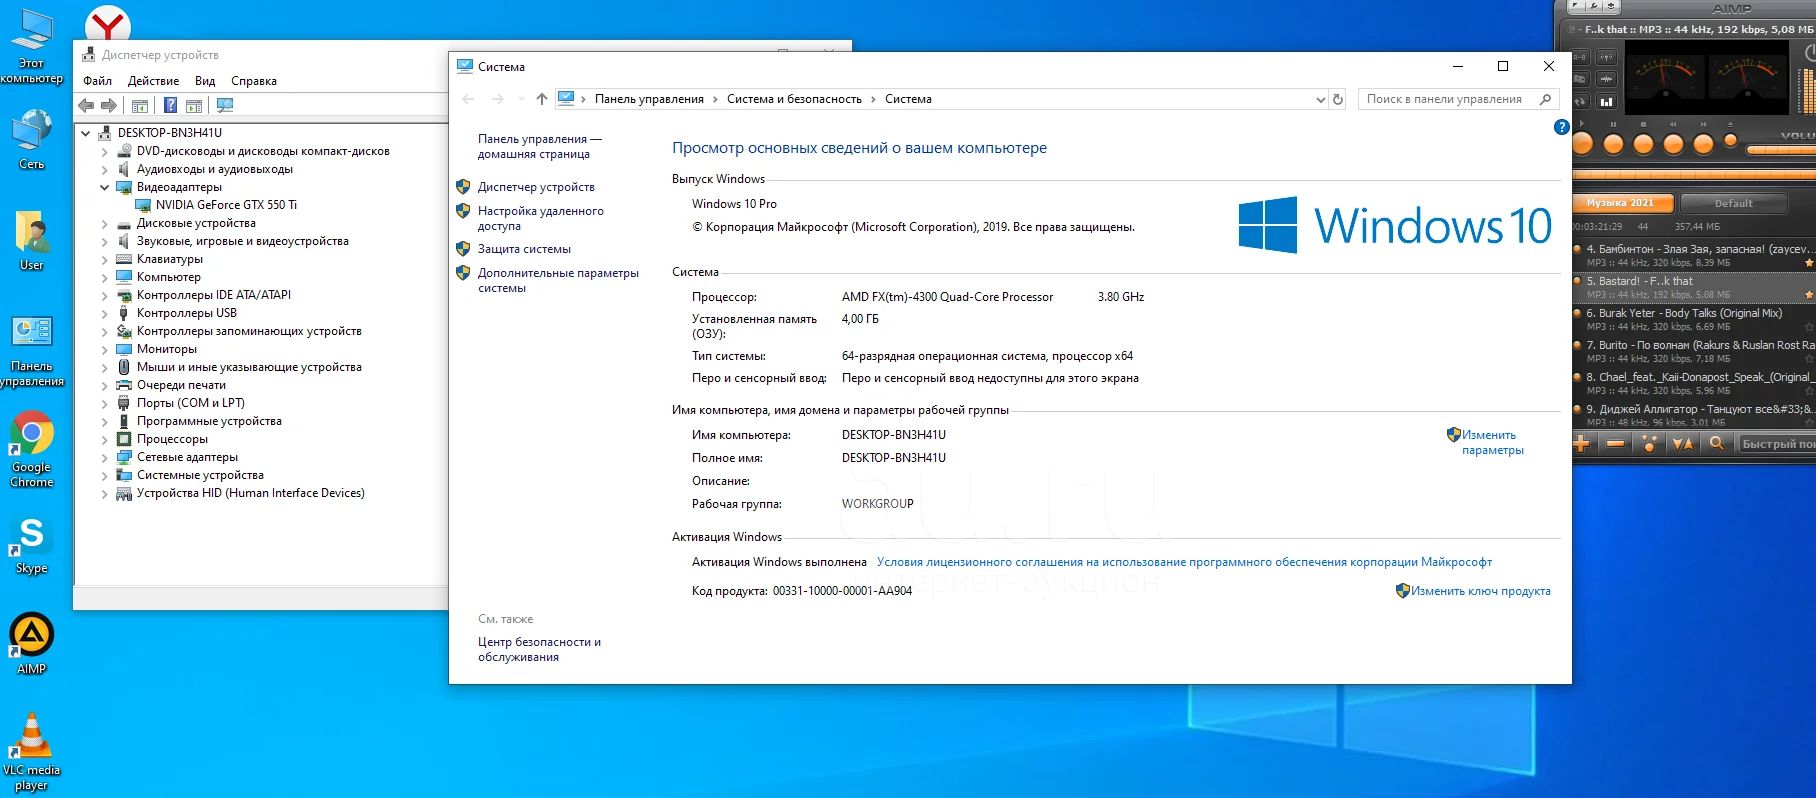Click Изменить параметры link
1816x798 pixels.
click(1492, 442)
